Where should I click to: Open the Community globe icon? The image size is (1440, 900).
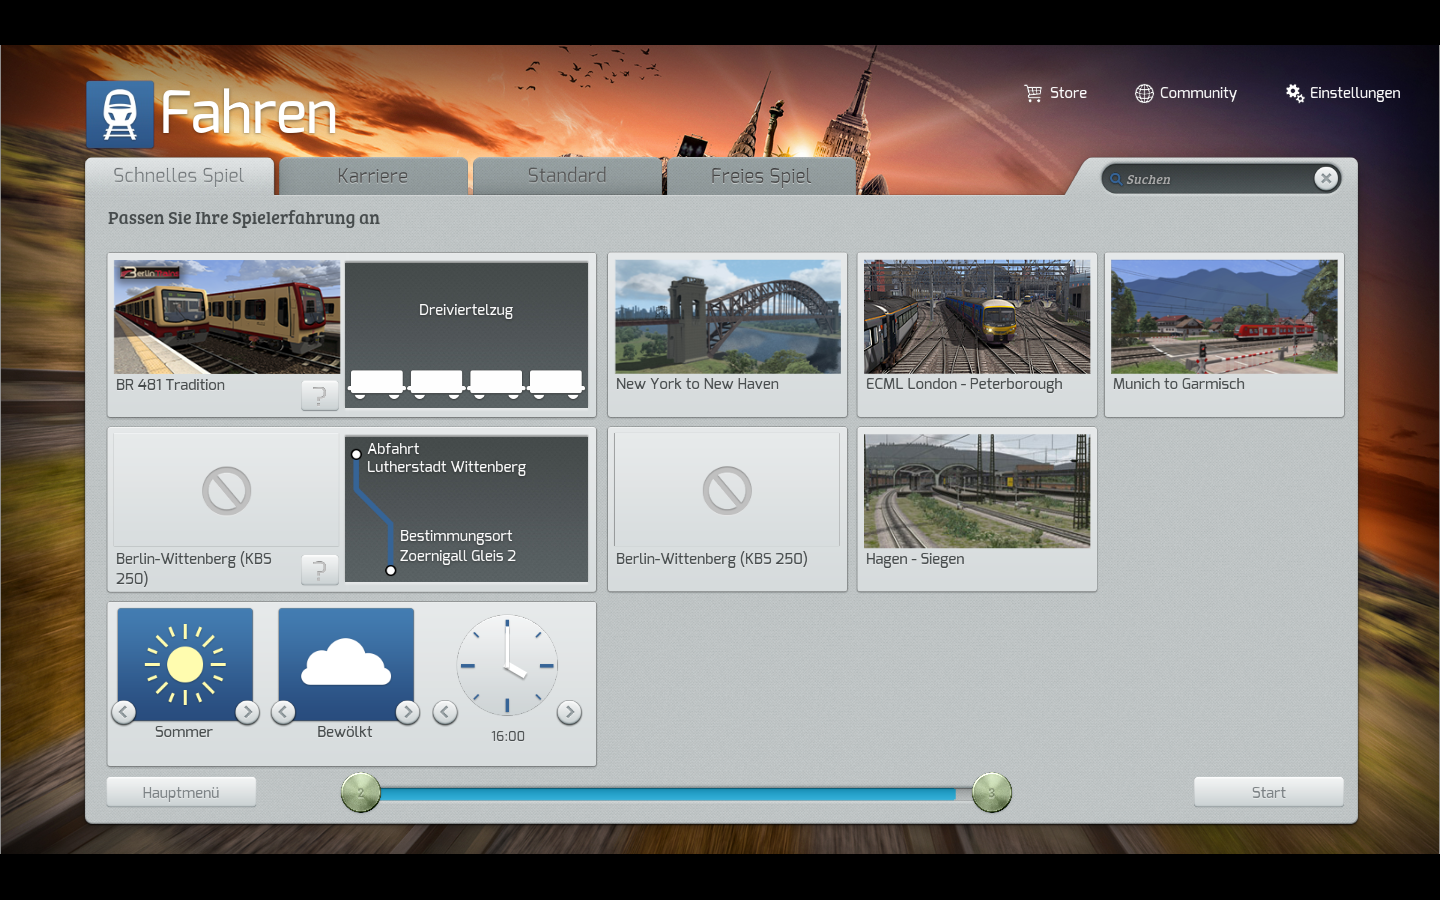coord(1144,93)
